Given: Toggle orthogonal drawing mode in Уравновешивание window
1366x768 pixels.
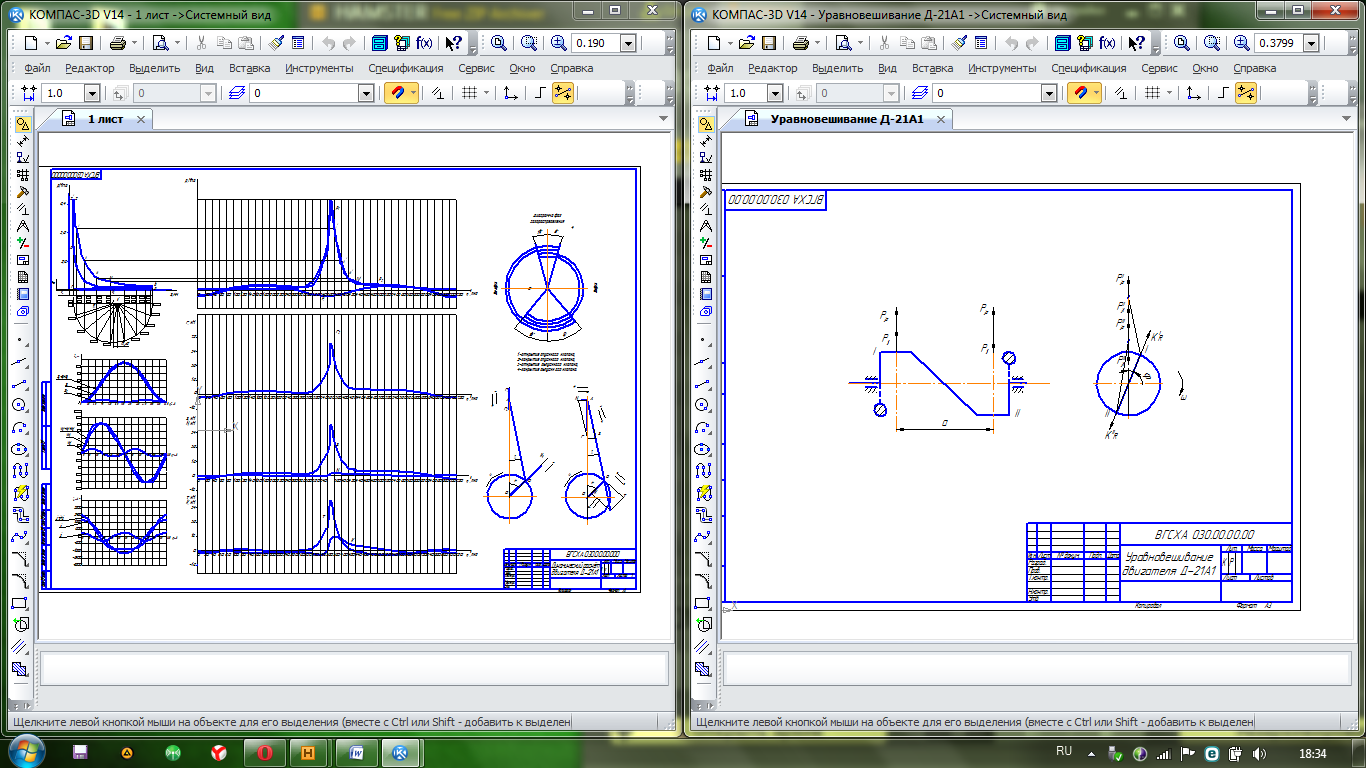Looking at the screenshot, I should coord(1224,92).
